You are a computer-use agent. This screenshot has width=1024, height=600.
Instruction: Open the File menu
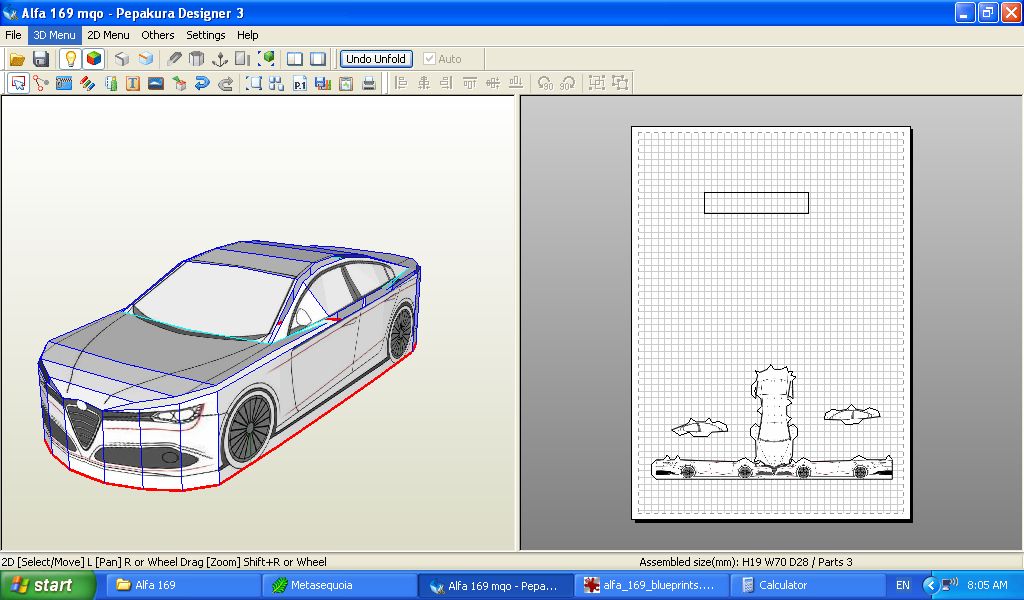pos(13,35)
